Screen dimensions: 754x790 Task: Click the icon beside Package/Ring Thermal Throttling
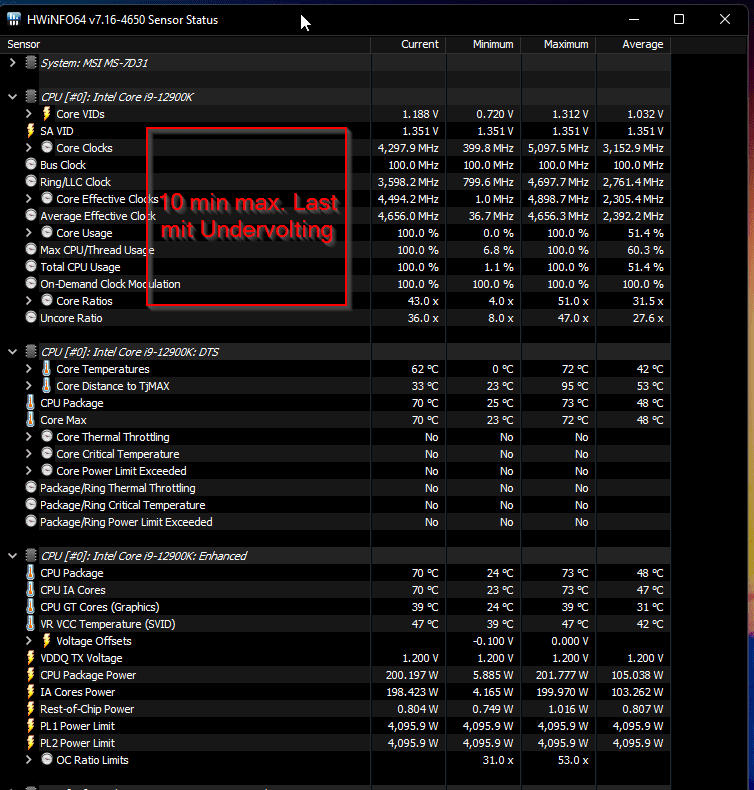pyautogui.click(x=31, y=488)
